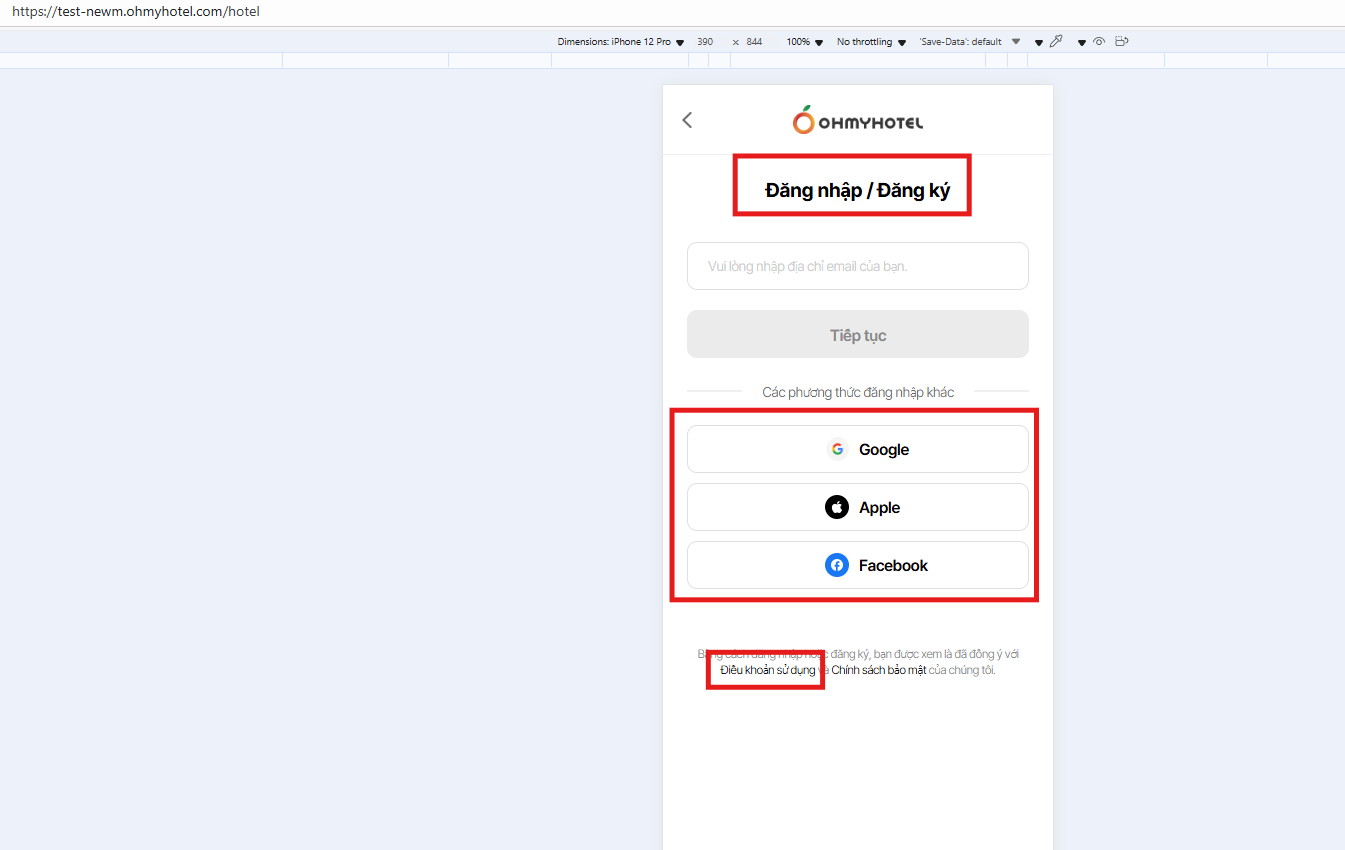Click the Tiếp tục button
The image size is (1345, 850).
point(858,334)
